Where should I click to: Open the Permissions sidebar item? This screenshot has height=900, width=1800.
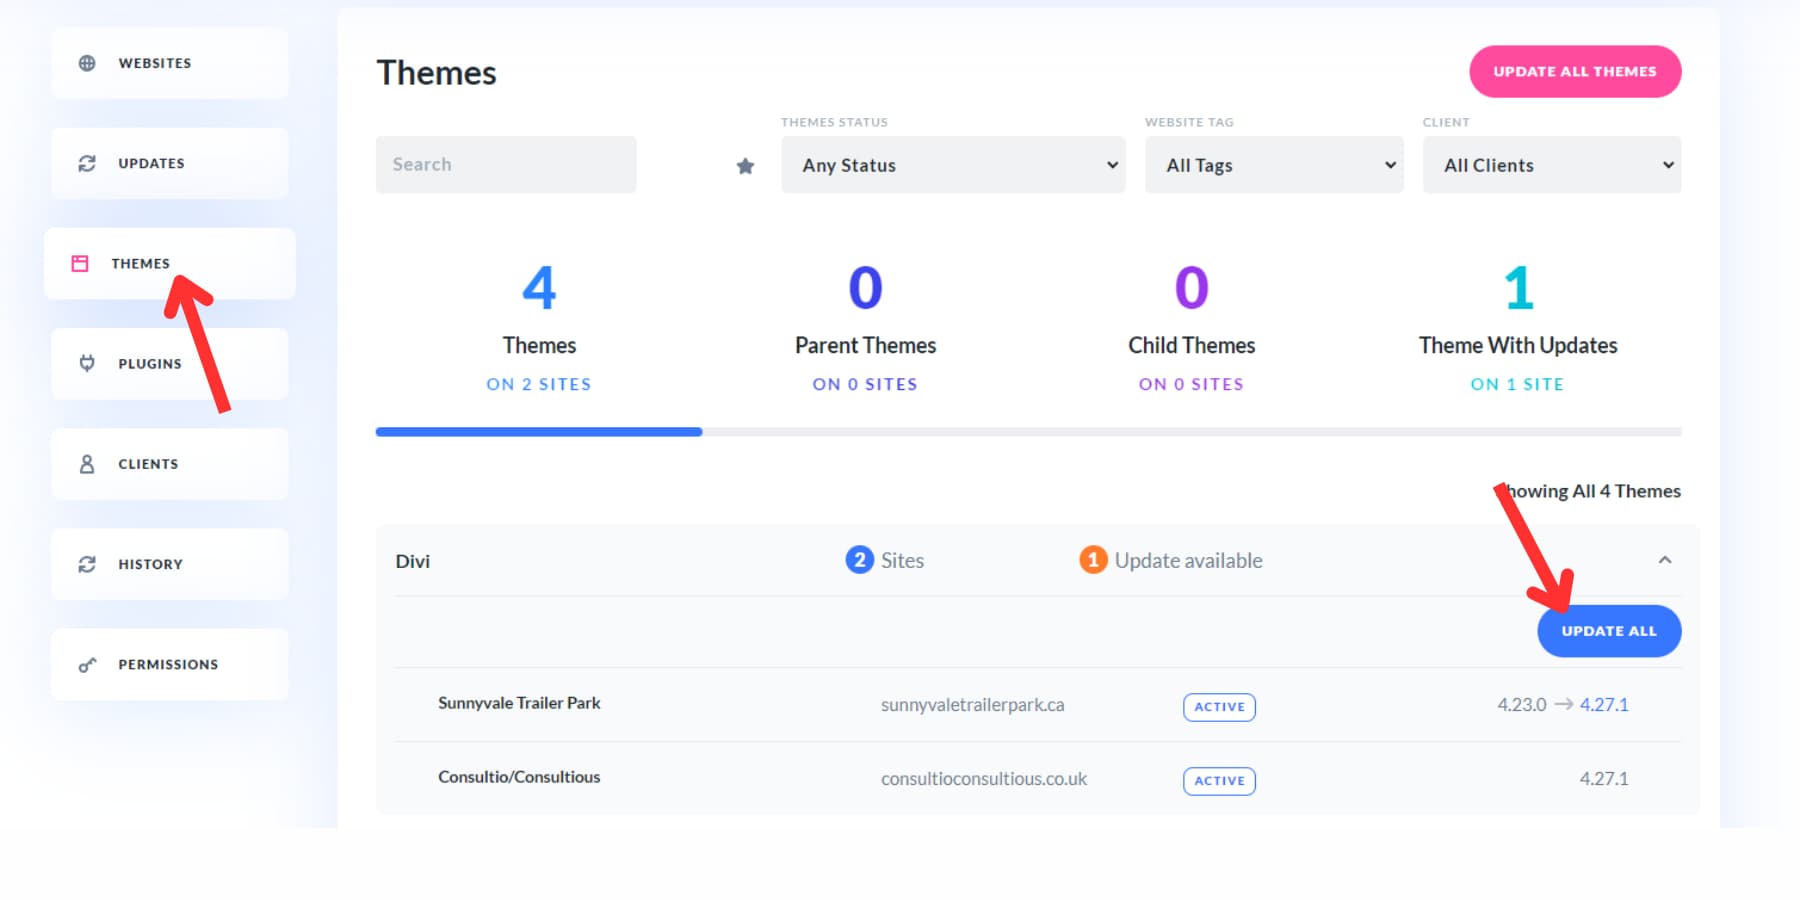tap(170, 663)
